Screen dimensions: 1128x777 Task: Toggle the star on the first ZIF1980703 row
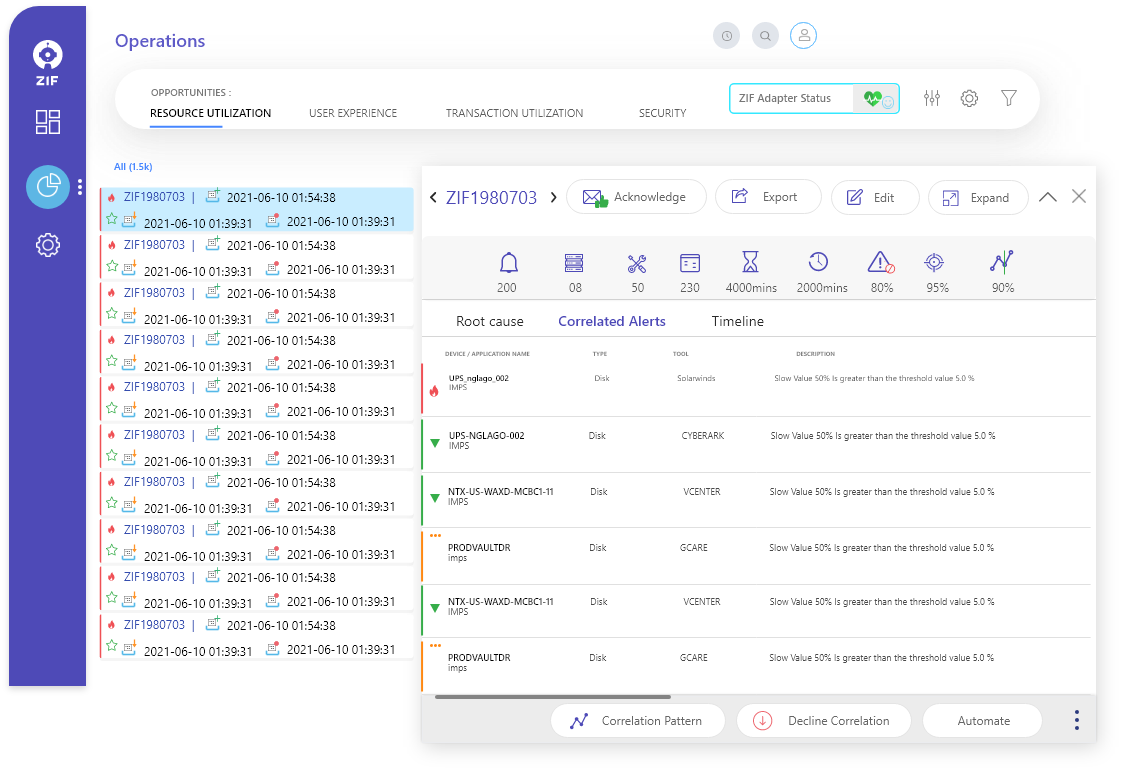point(112,218)
